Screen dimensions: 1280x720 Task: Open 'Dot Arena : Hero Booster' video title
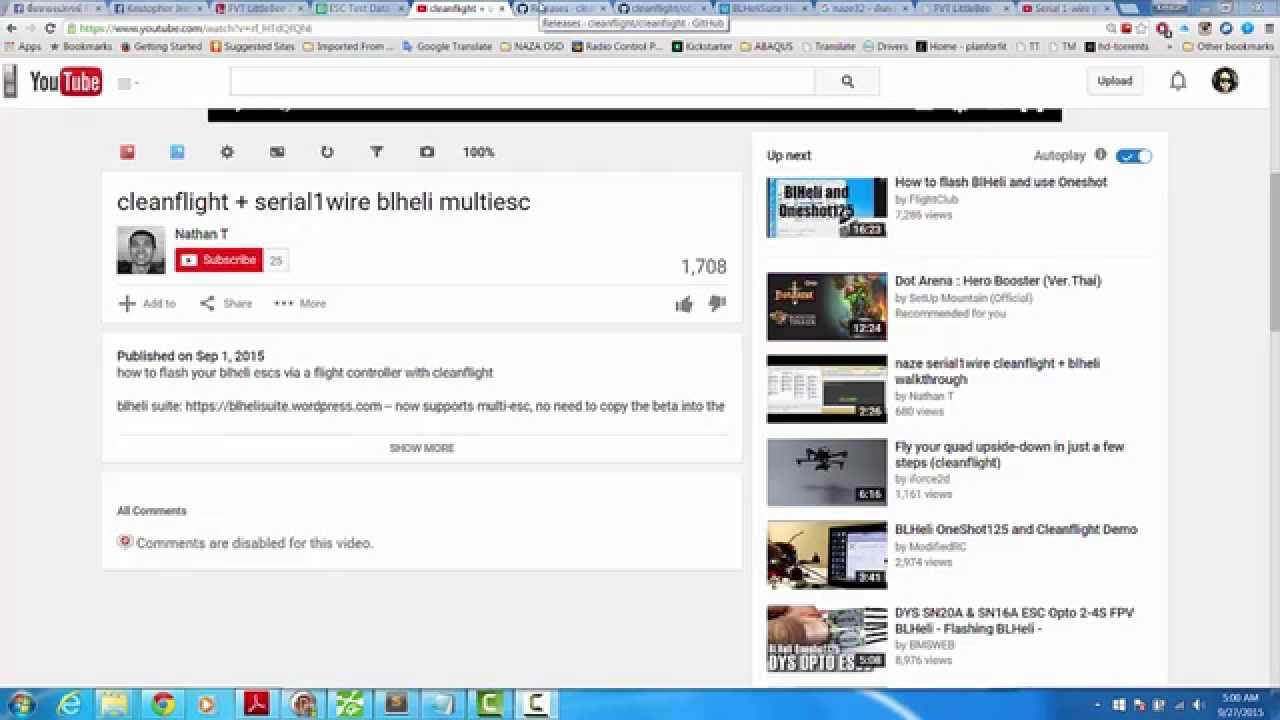point(998,281)
